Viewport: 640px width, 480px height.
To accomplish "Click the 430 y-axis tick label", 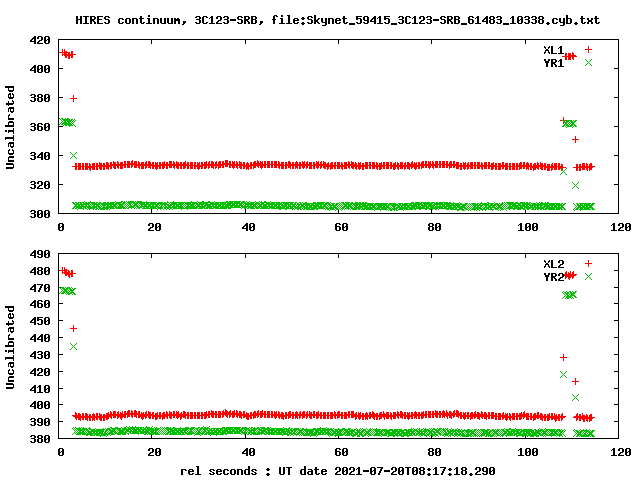I will [x=40, y=355].
